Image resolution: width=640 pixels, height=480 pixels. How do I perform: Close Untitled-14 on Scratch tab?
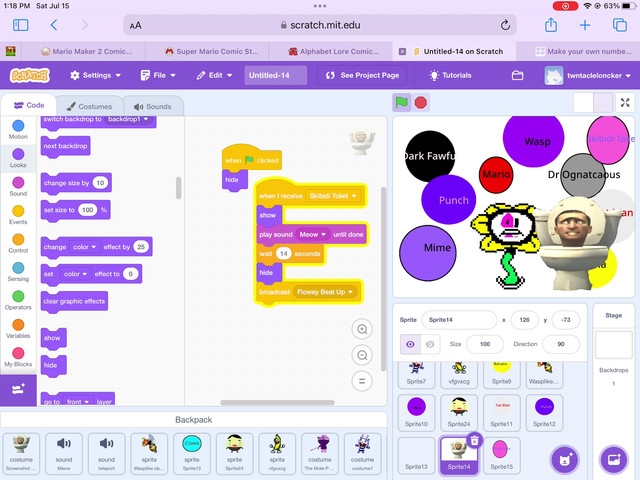(402, 51)
